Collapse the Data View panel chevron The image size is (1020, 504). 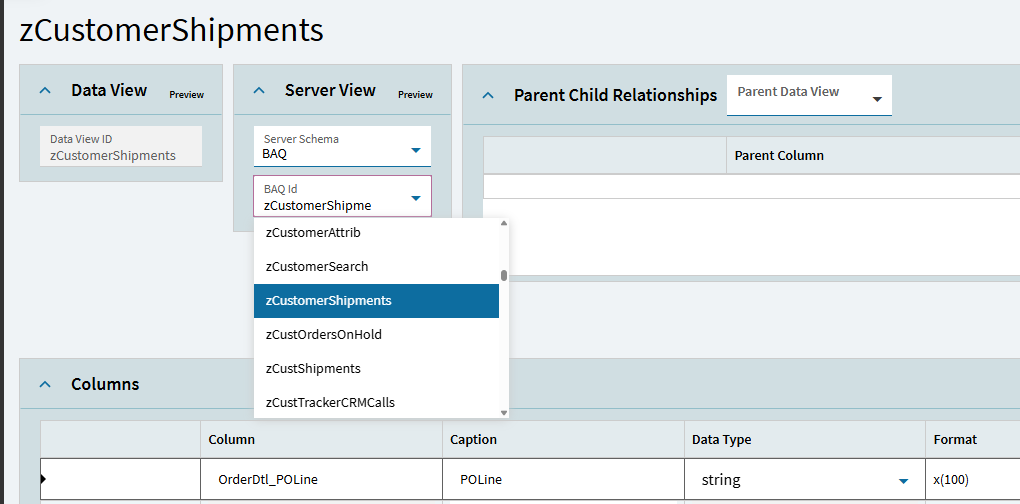click(x=44, y=91)
